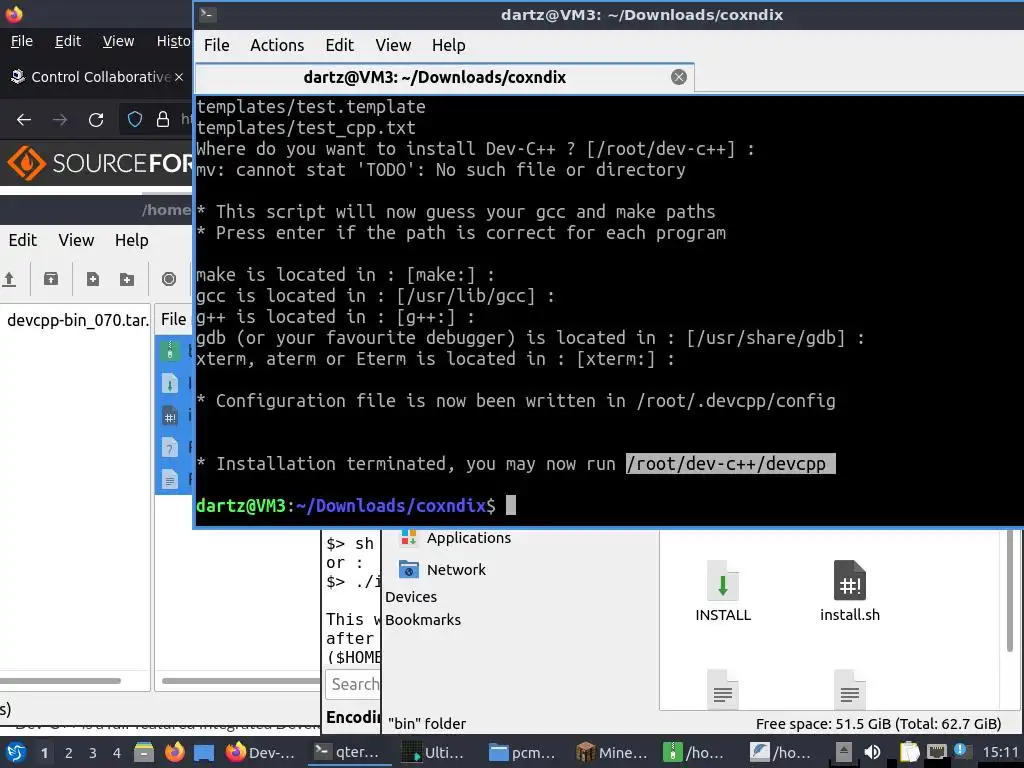Reload the Firefox page
1024x768 pixels.
(x=96, y=120)
